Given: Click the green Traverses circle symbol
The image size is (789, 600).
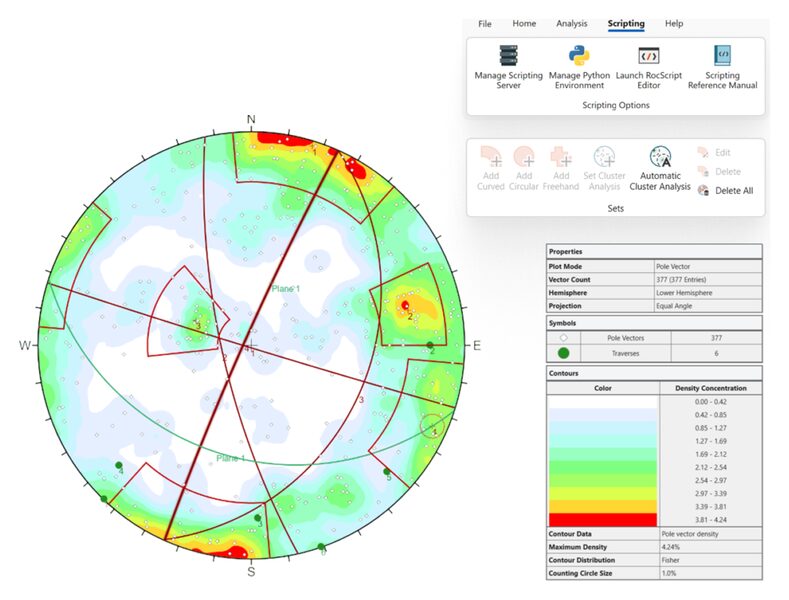Looking at the screenshot, I should [564, 353].
